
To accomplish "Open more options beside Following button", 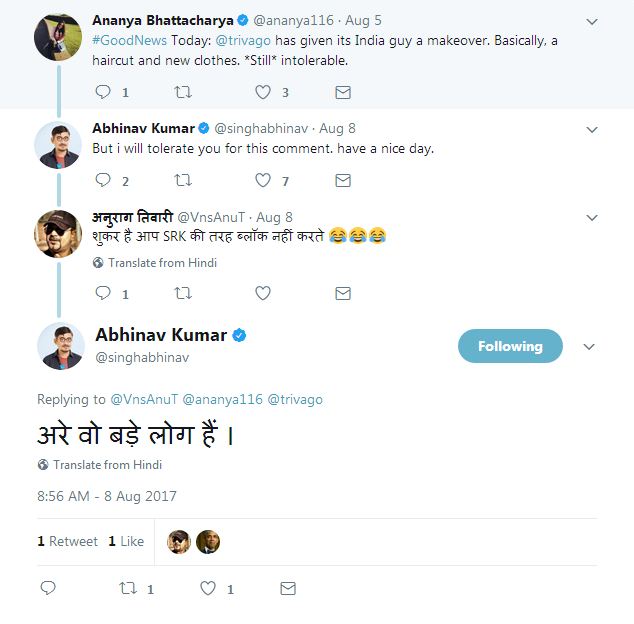I will pyautogui.click(x=589, y=347).
